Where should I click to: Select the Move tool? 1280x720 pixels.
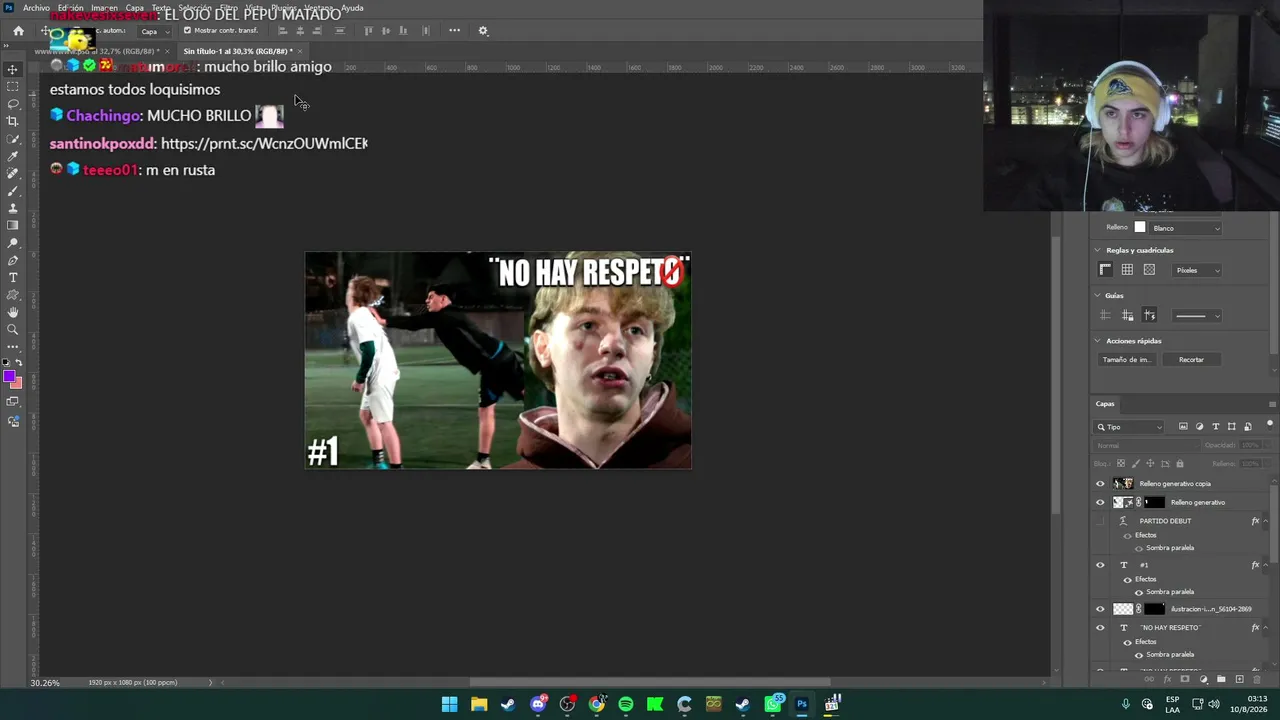tap(13, 69)
